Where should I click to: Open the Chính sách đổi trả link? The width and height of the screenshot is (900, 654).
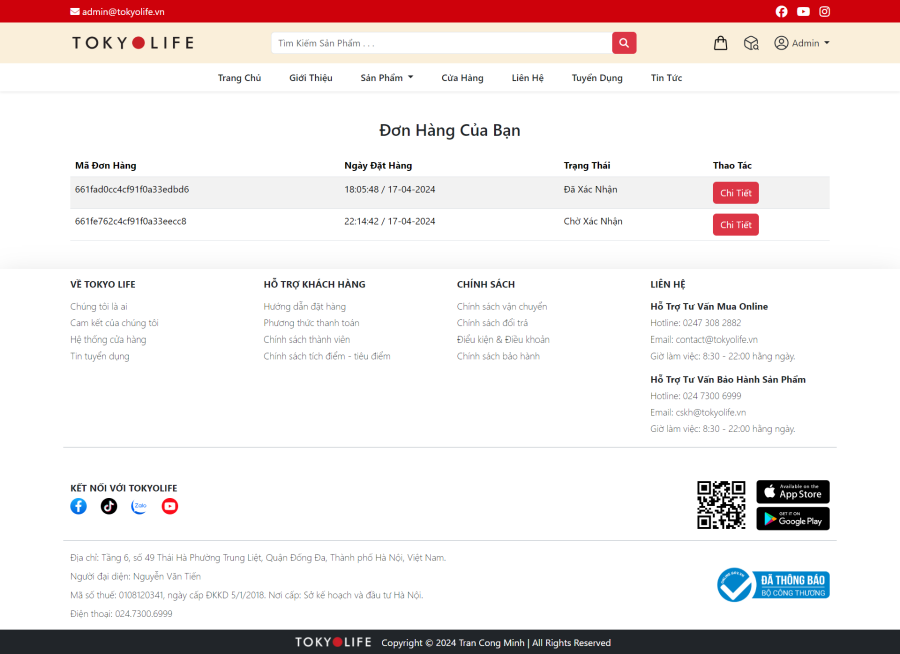coord(492,323)
